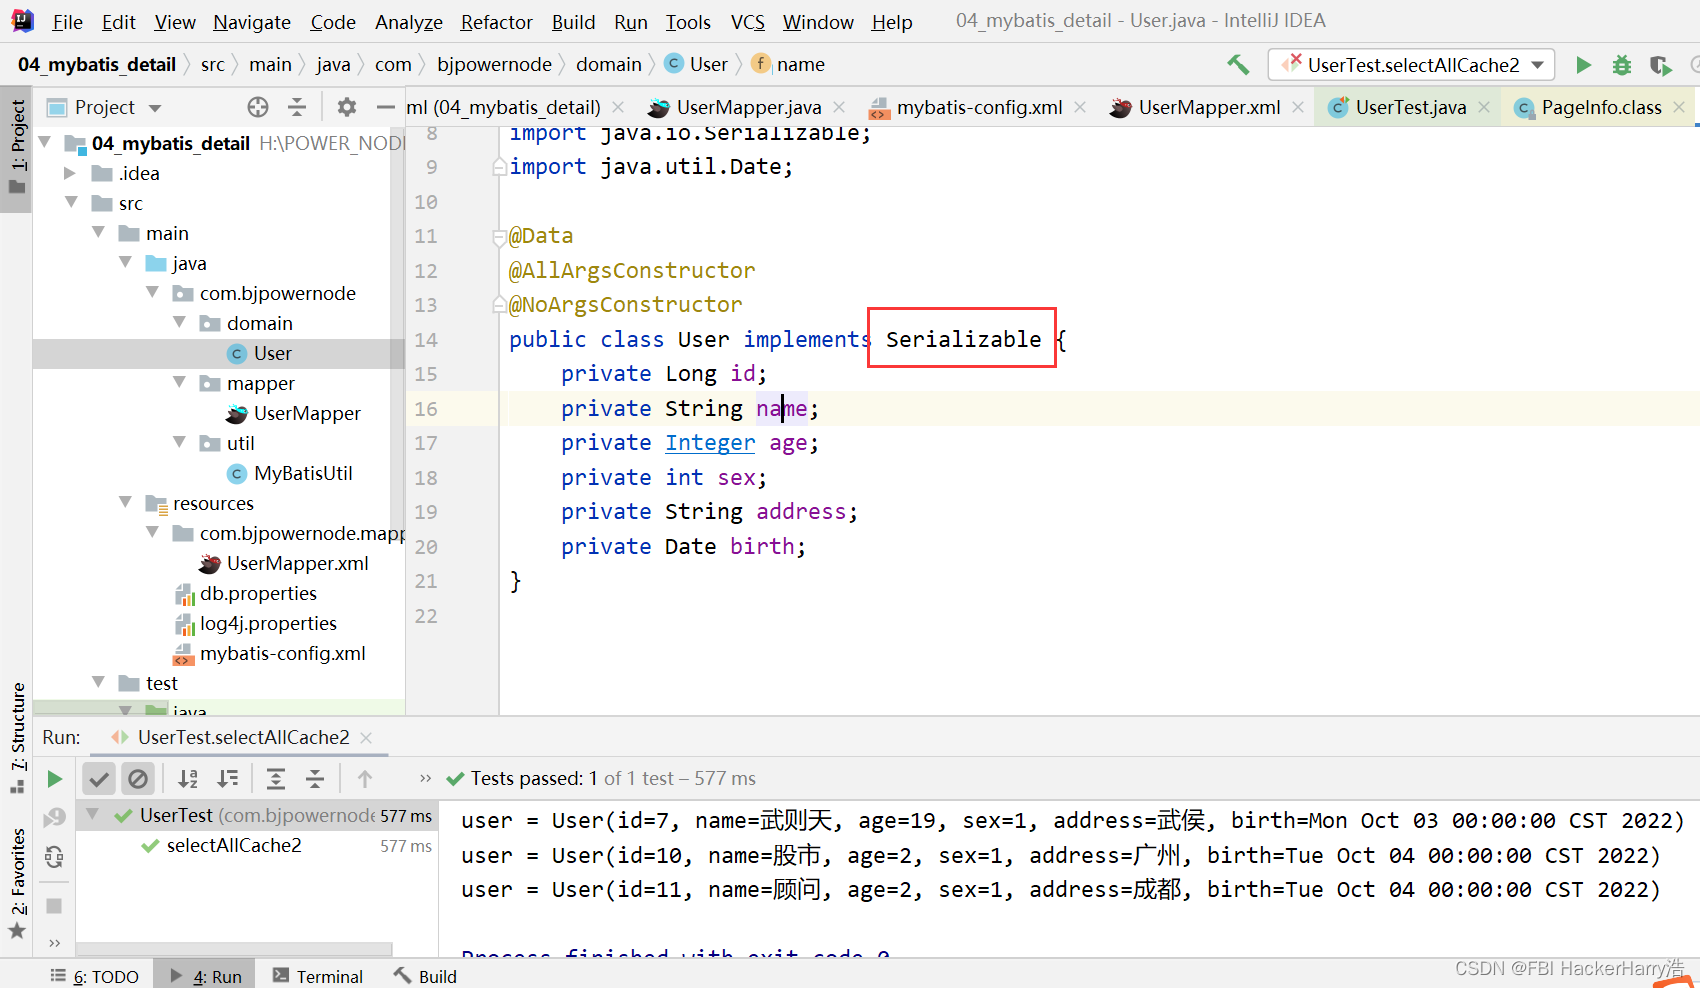Toggle the 1: Project side tab
1700x988 pixels.
click(x=17, y=148)
